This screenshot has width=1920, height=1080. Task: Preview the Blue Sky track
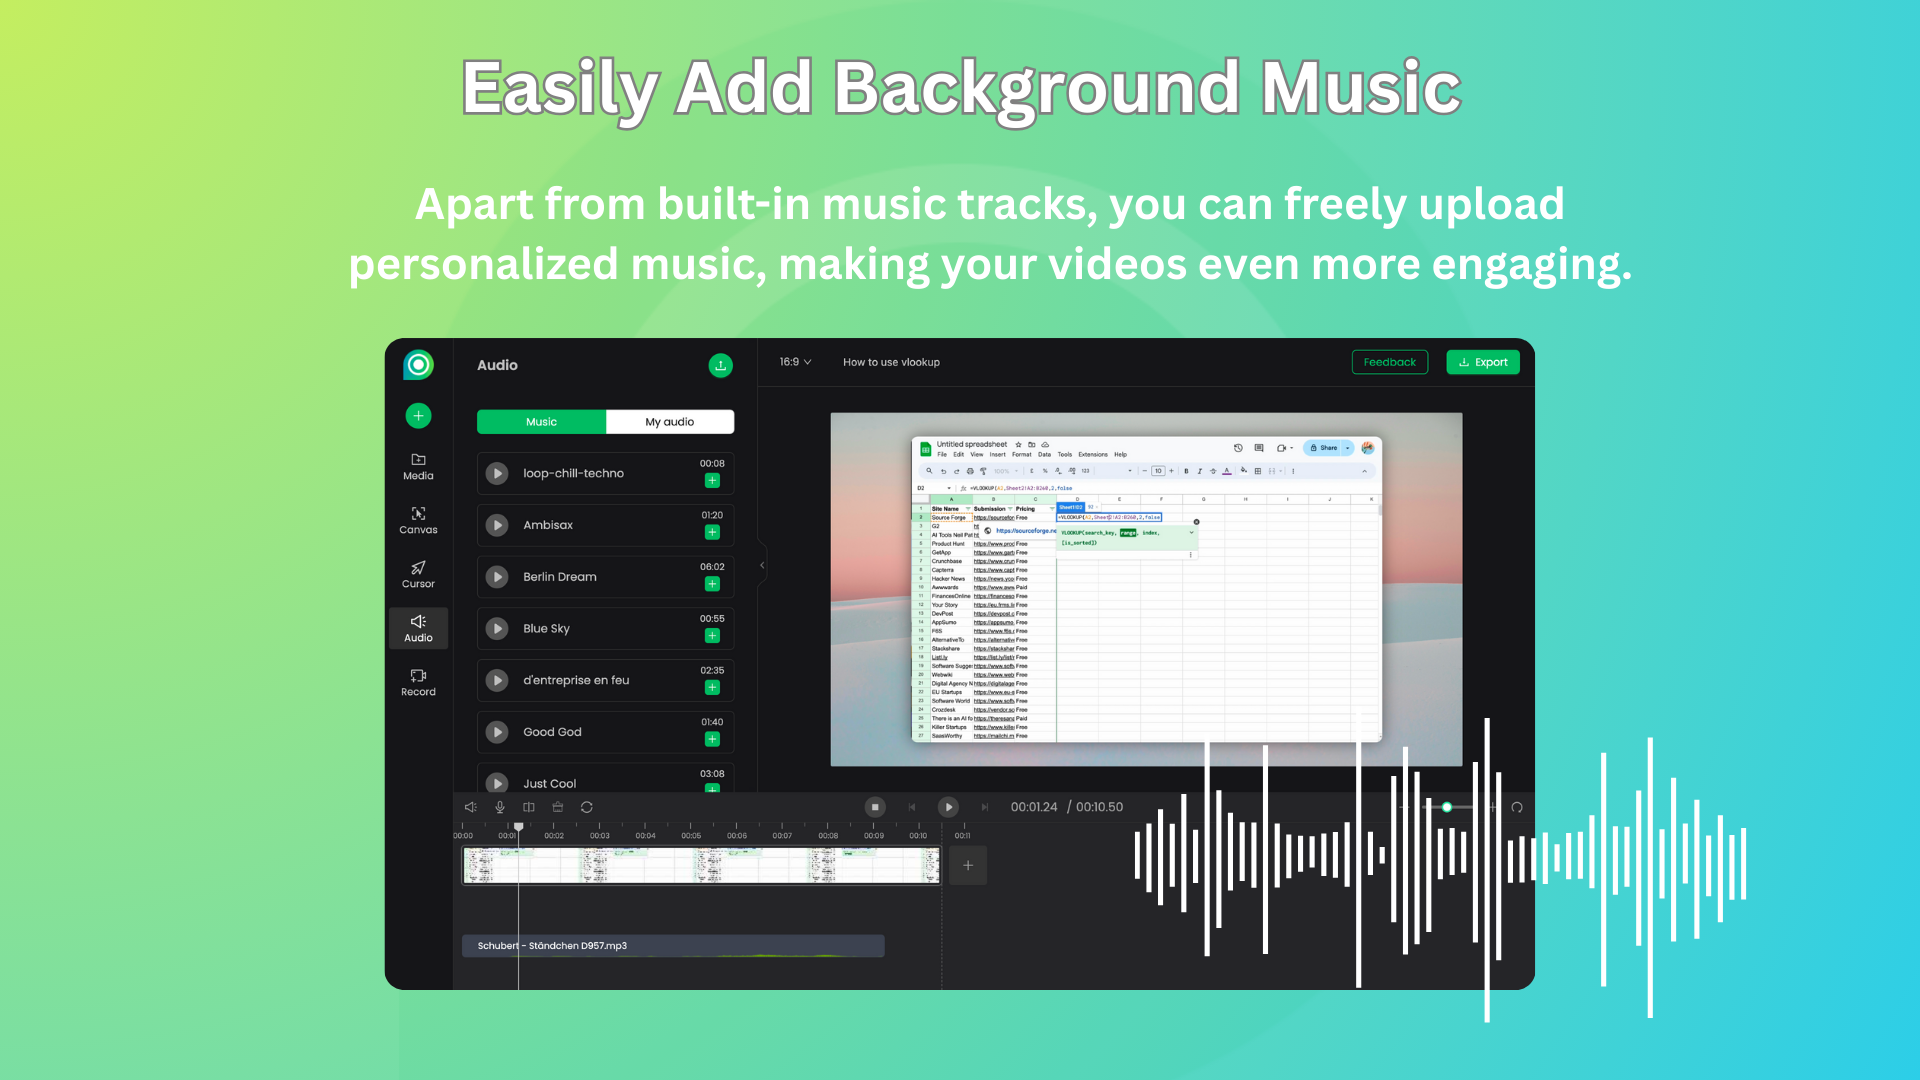click(x=497, y=628)
